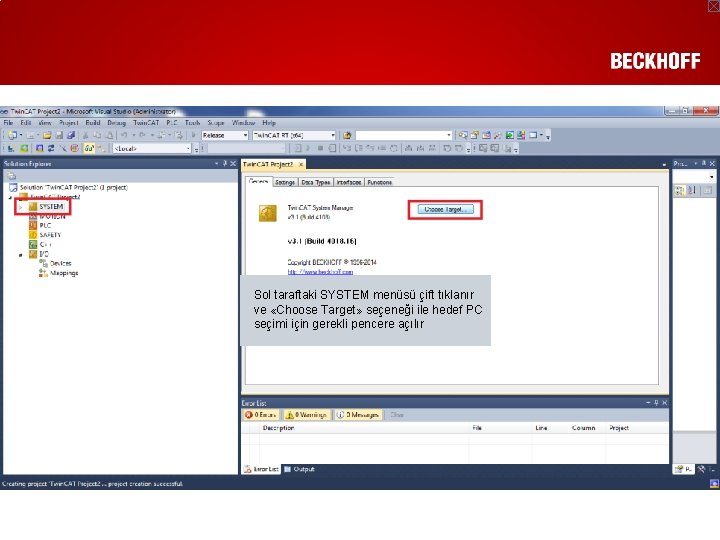Click the Find in Files icon
The image size is (720, 540).
click(348, 135)
